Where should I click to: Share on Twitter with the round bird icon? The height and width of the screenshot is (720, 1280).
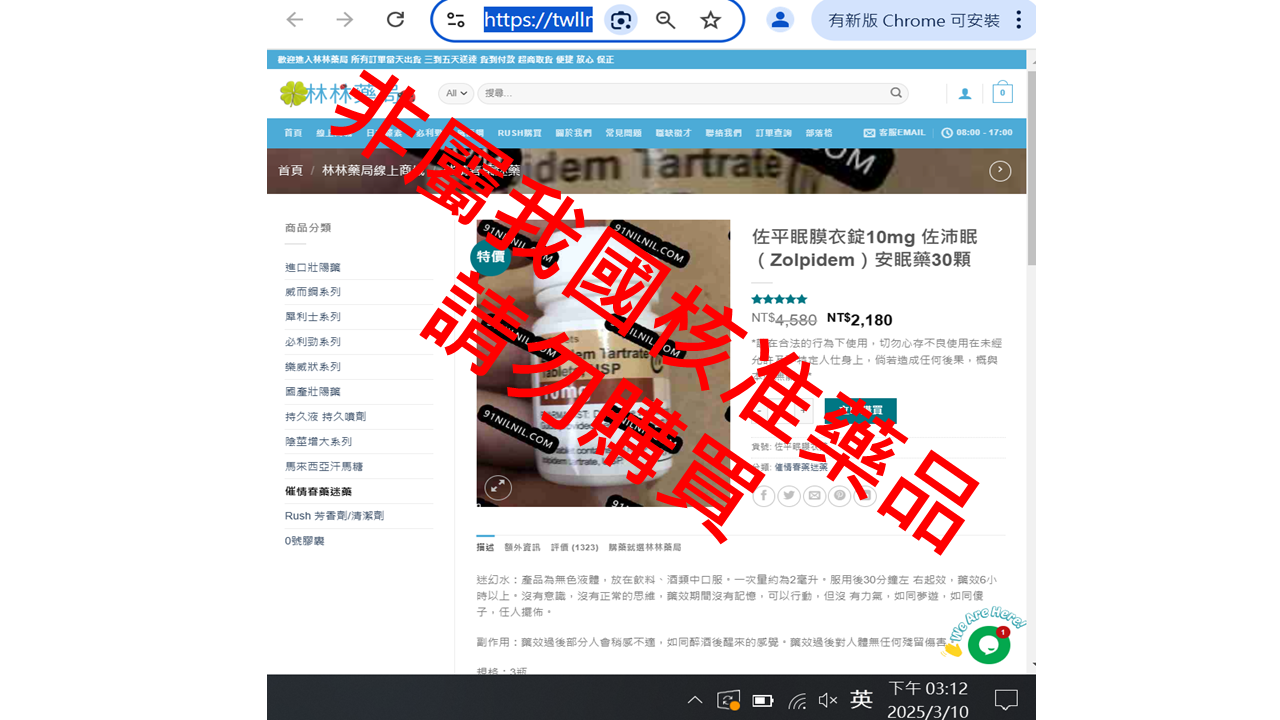click(789, 496)
